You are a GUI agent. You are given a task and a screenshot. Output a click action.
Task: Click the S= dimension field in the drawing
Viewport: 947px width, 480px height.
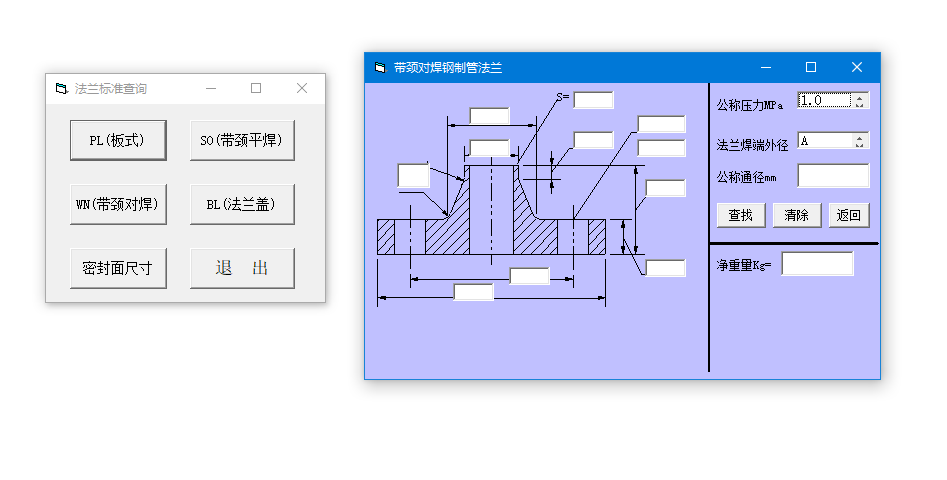(x=593, y=100)
